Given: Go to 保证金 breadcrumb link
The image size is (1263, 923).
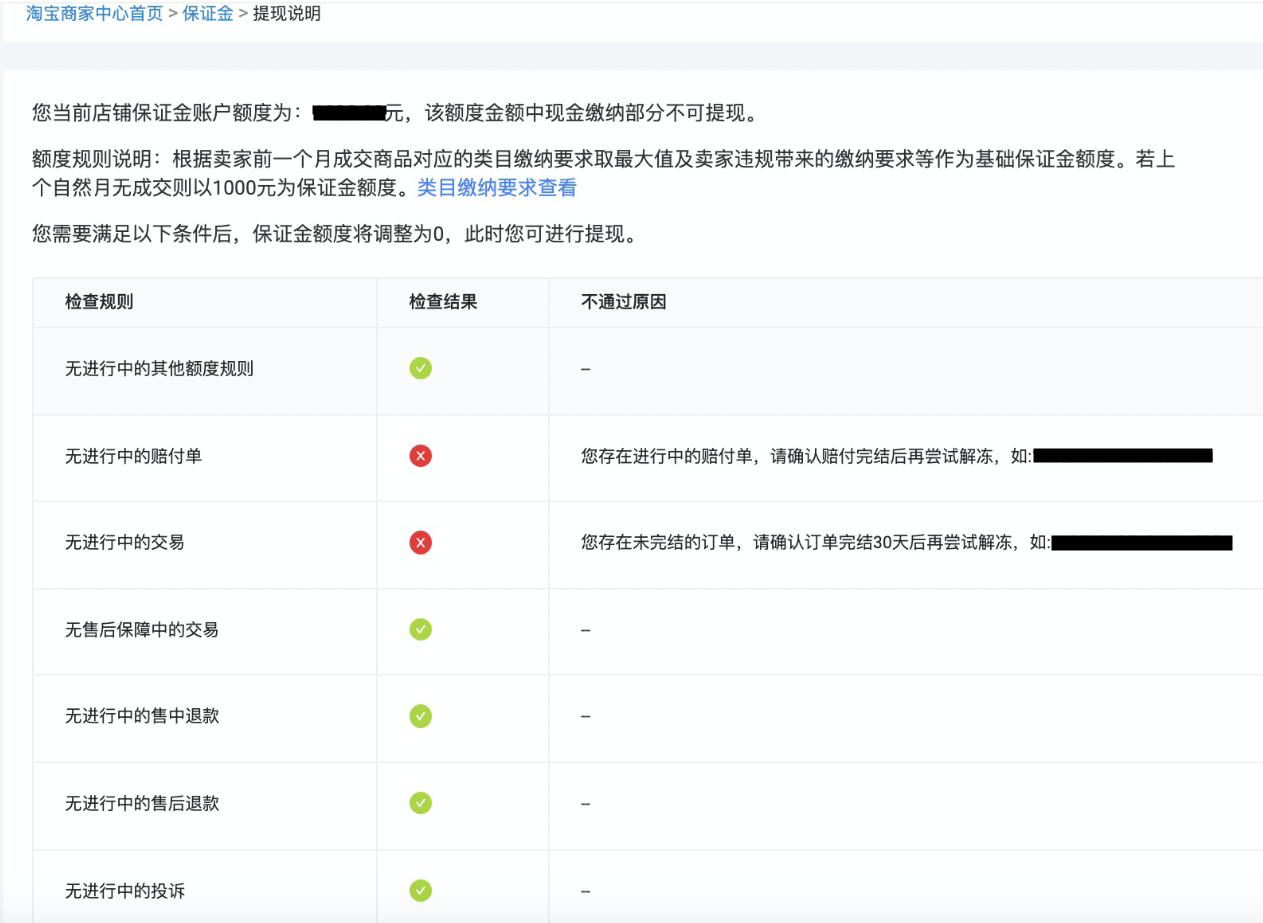Looking at the screenshot, I should coord(207,14).
